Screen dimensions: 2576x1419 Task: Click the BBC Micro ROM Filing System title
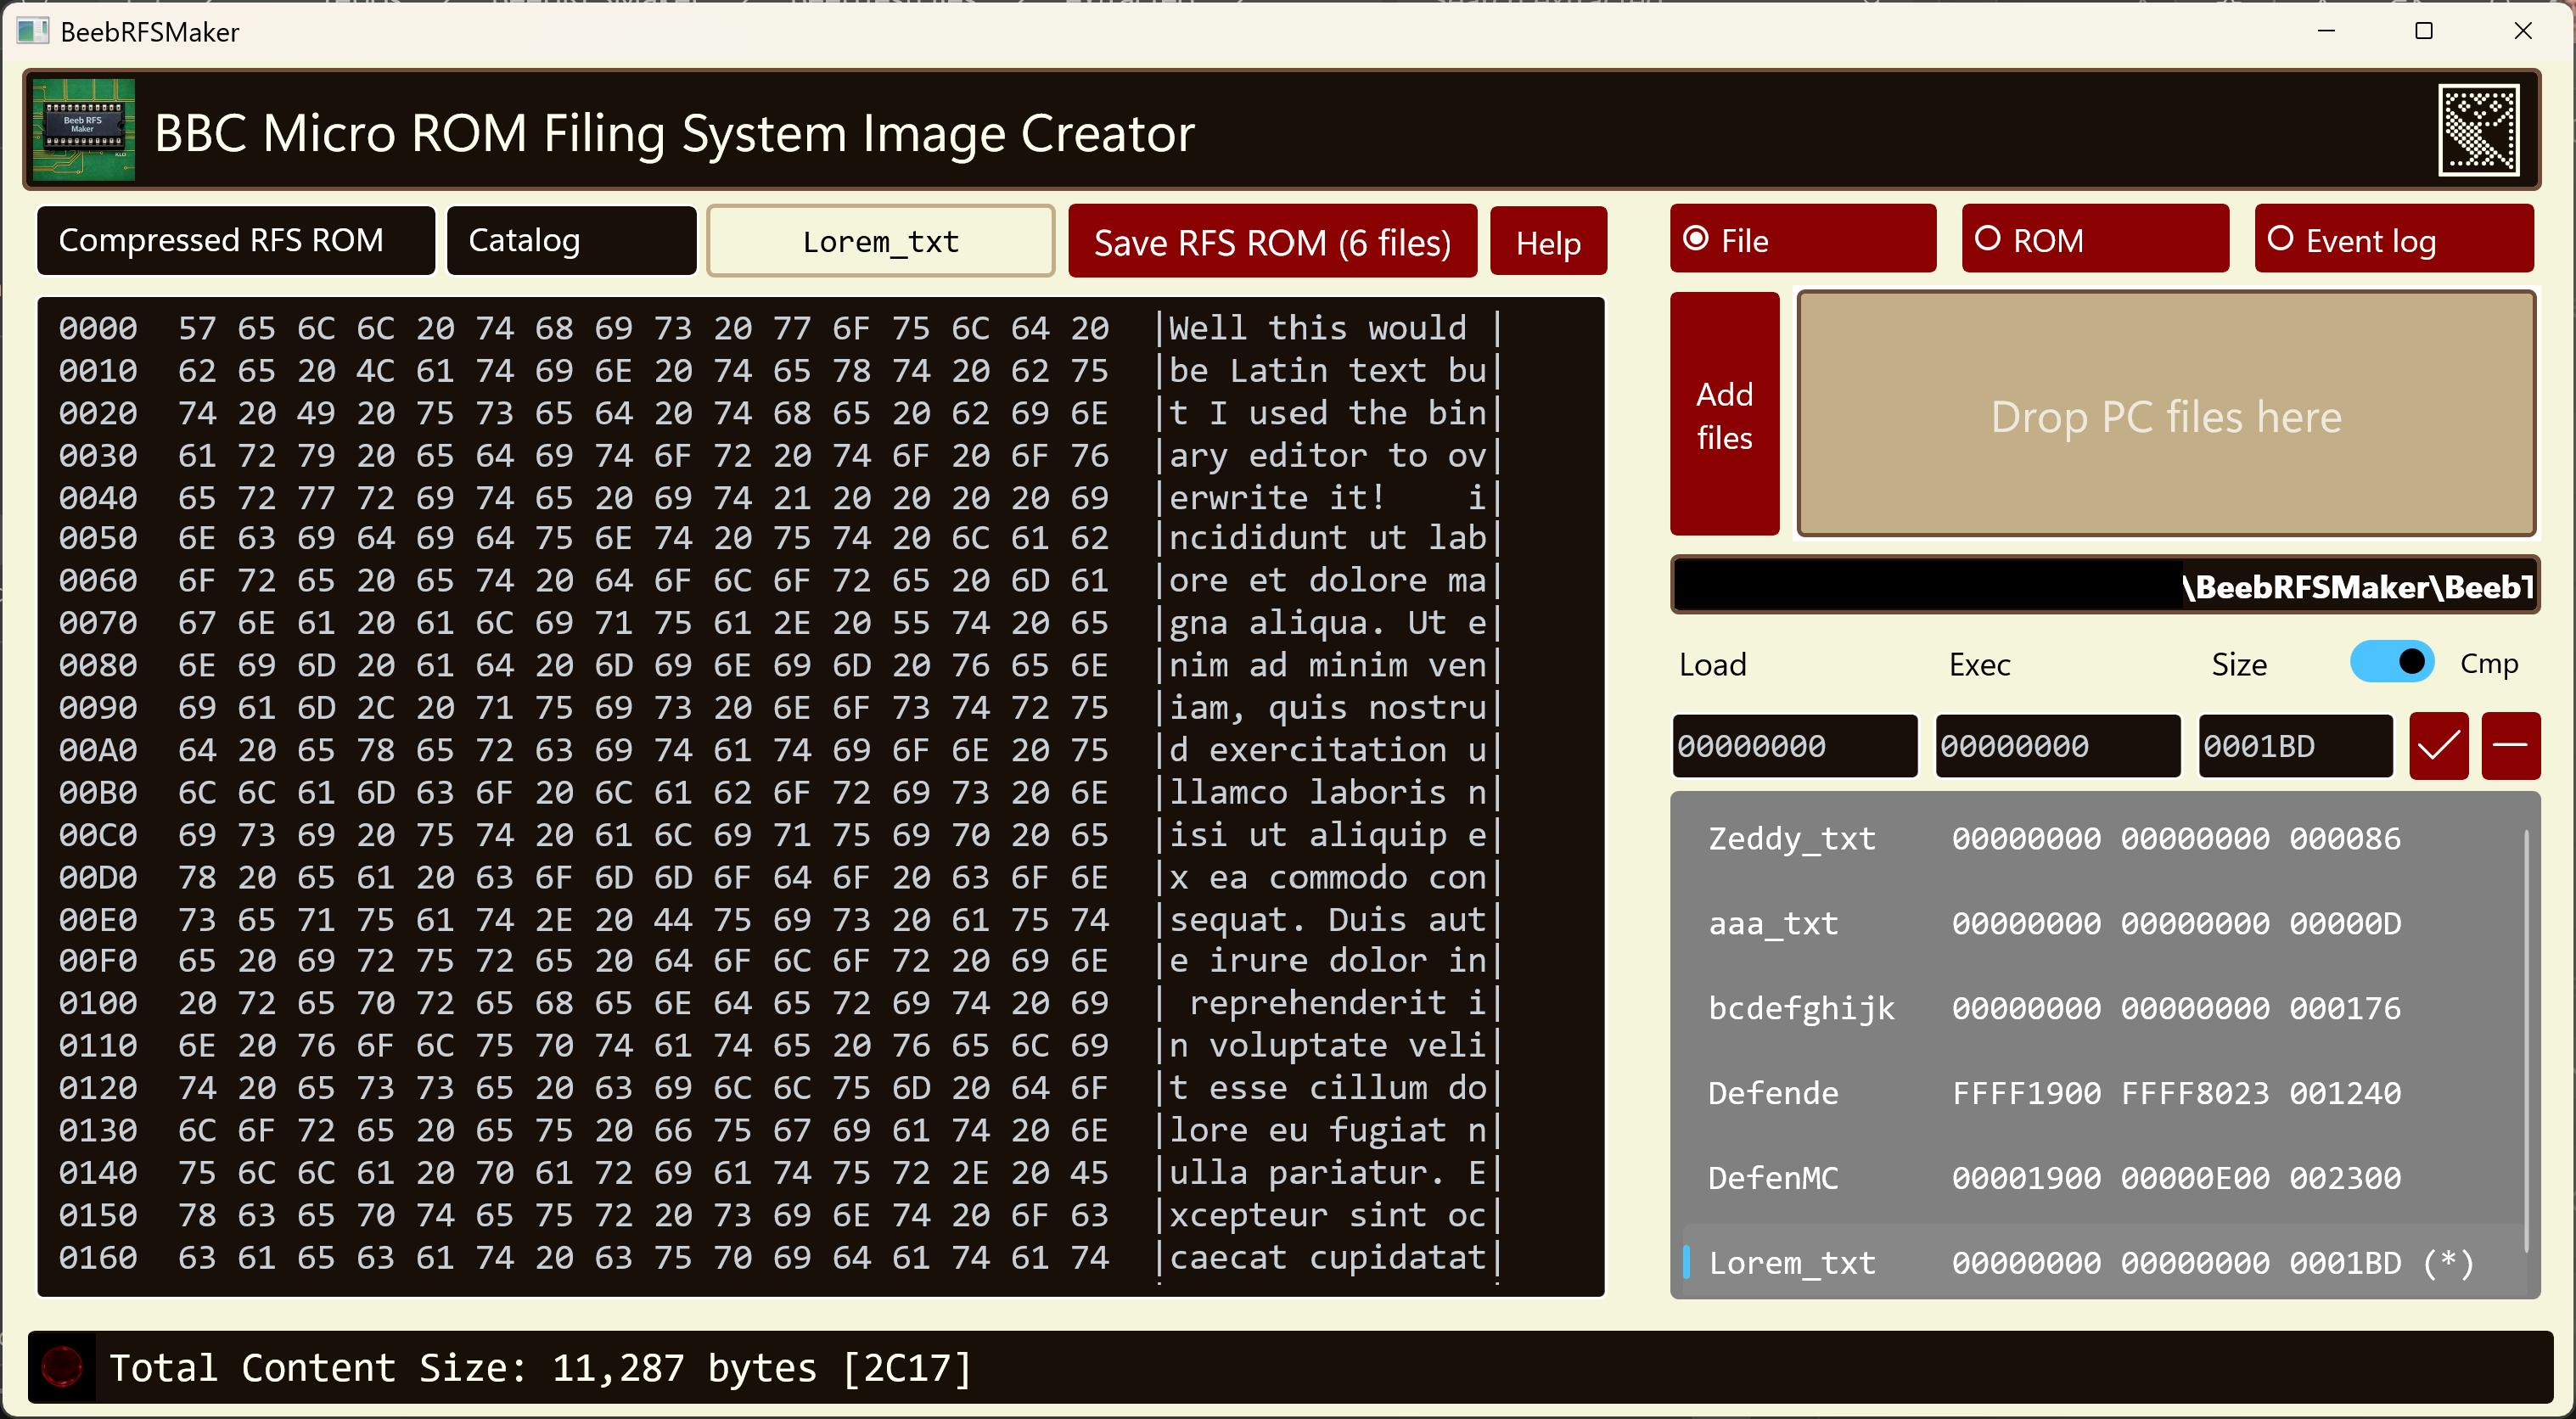point(675,133)
